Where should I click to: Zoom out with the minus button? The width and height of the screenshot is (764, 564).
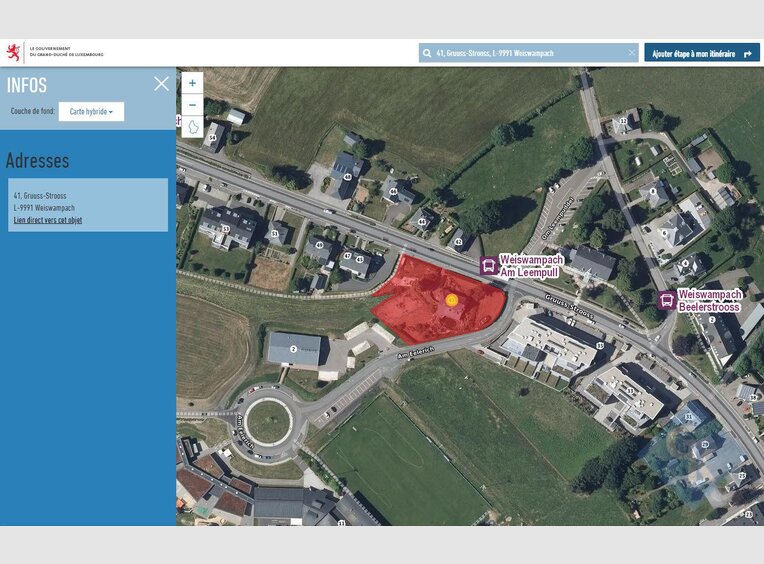click(192, 105)
